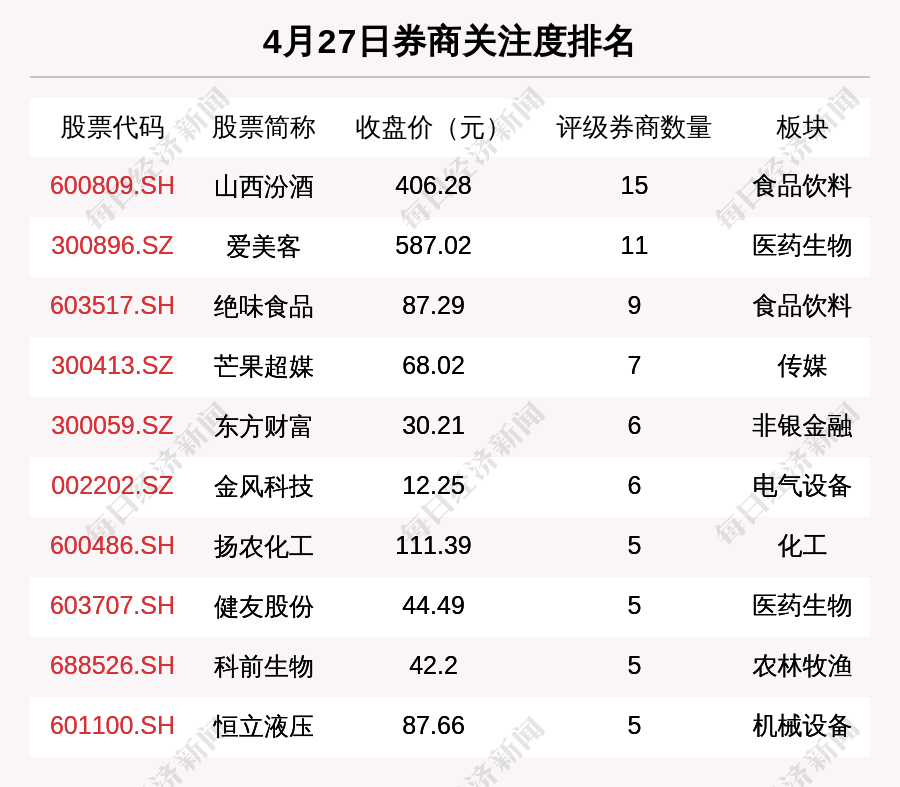Click sector 农林牧渔
This screenshot has width=900, height=787.
point(802,666)
